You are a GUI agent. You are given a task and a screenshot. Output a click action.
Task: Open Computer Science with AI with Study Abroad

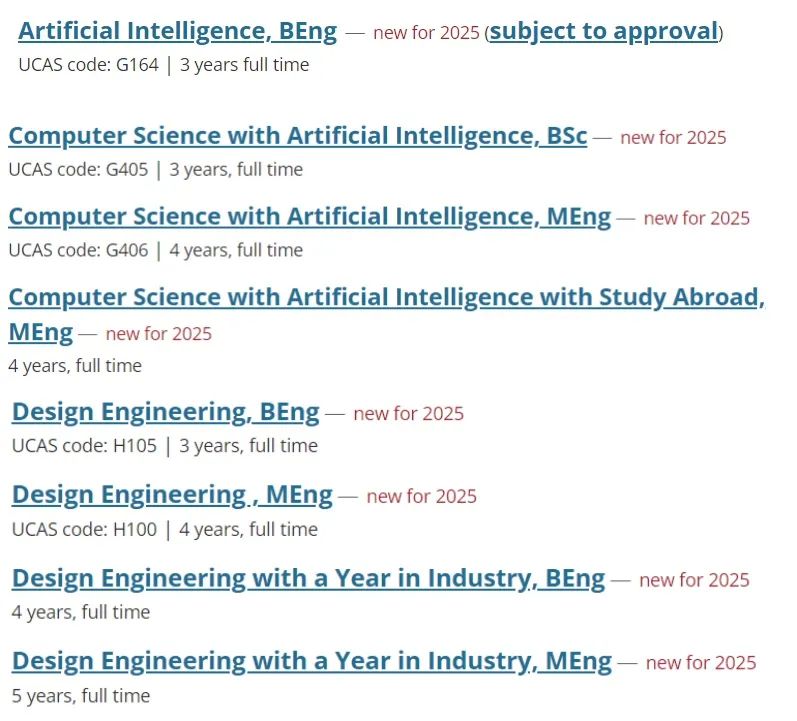click(387, 297)
